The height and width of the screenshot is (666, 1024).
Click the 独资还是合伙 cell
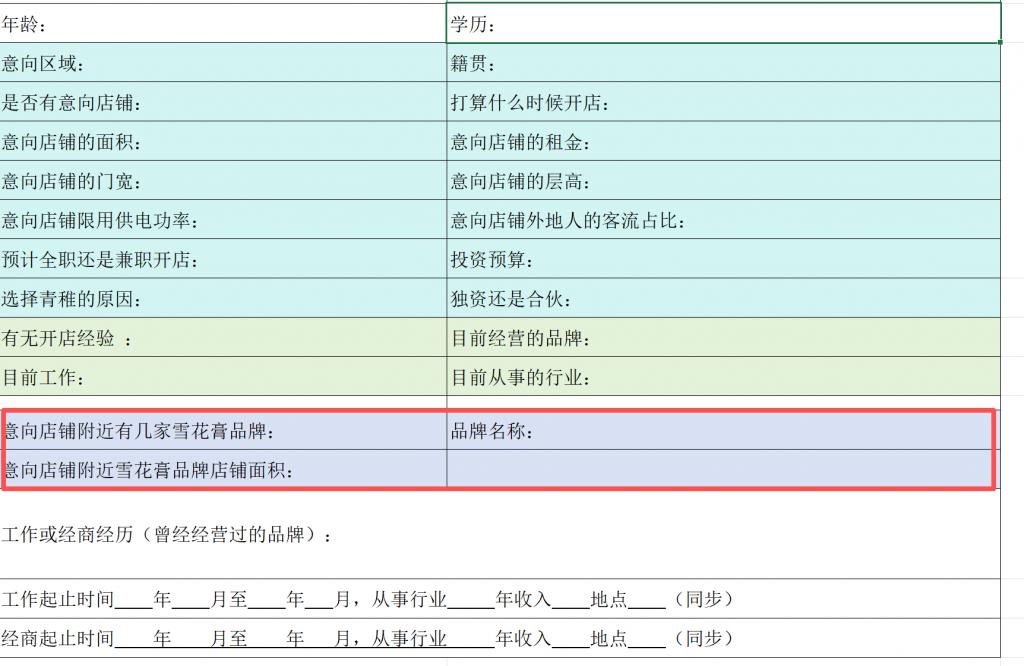723,298
